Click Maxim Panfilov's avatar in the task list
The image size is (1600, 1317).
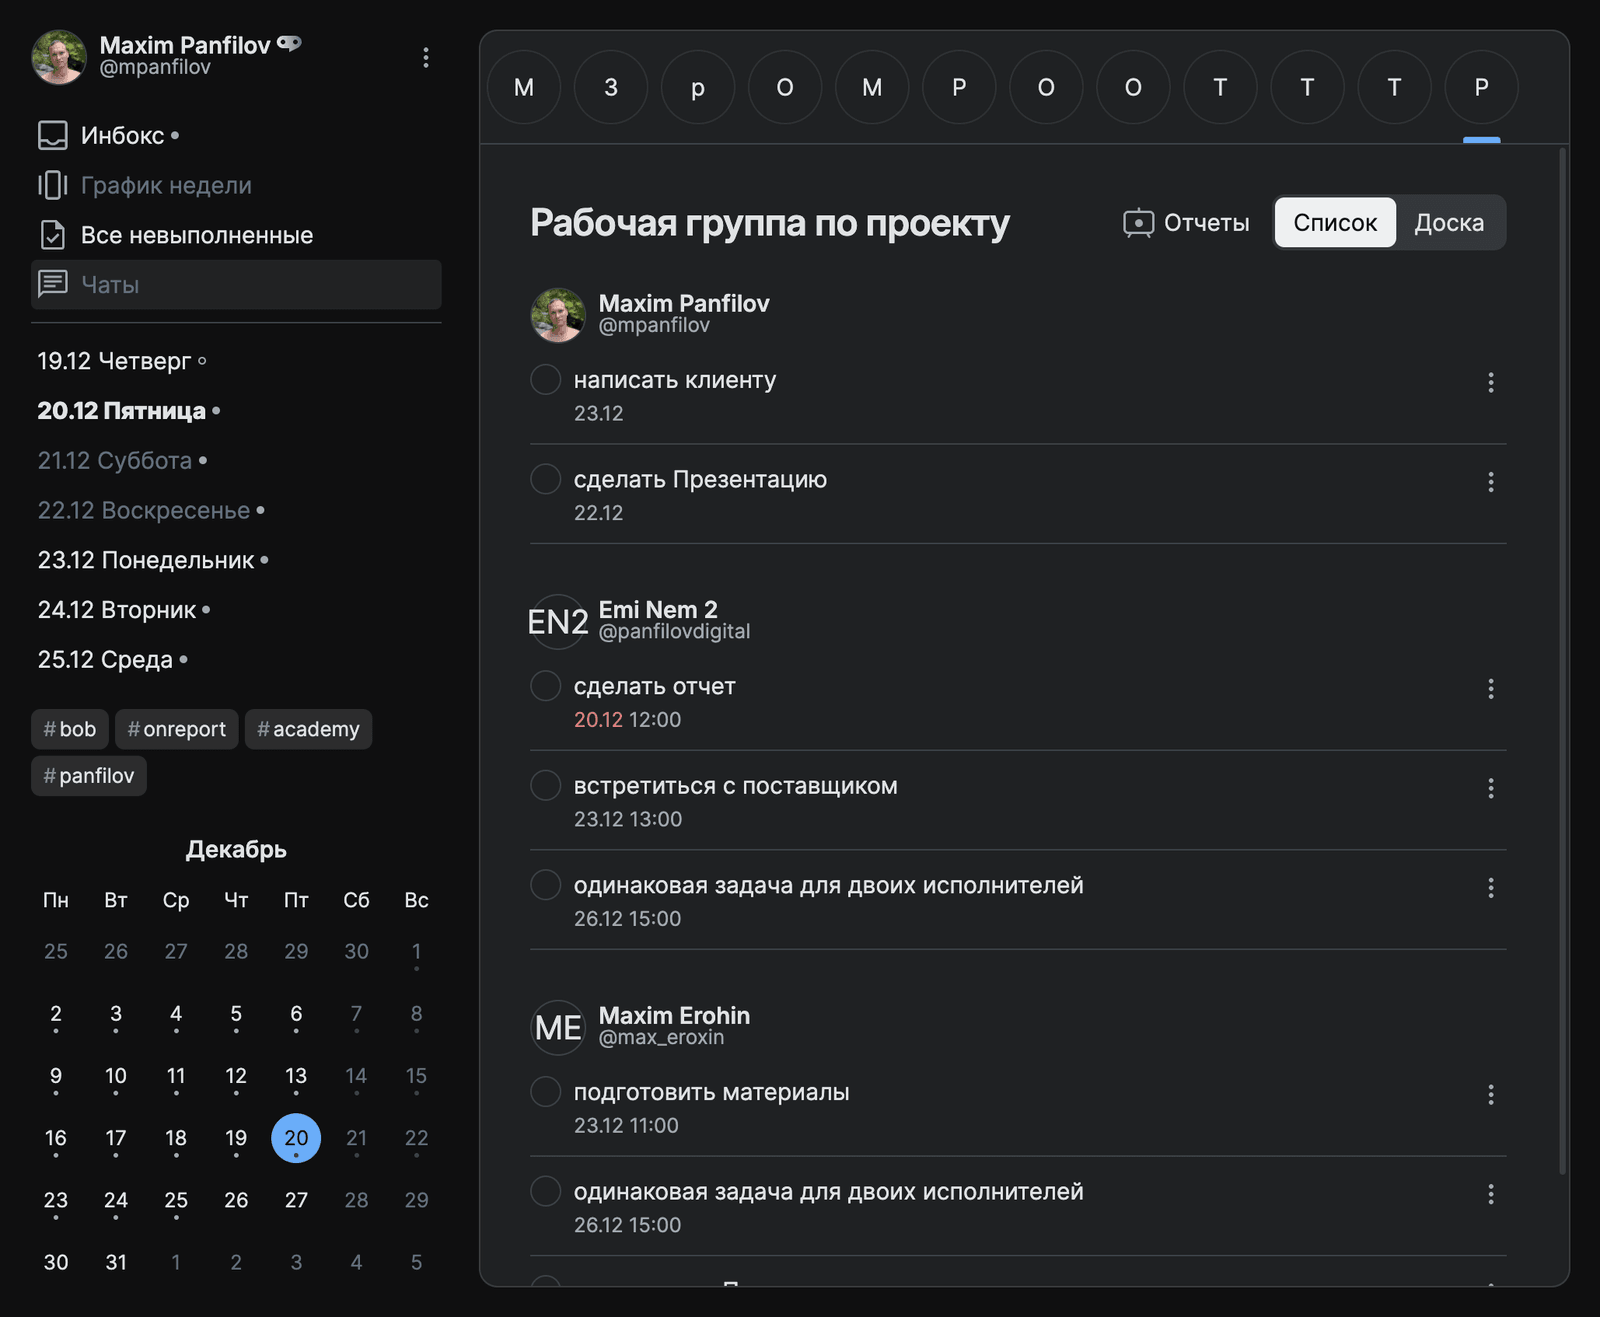coord(557,315)
